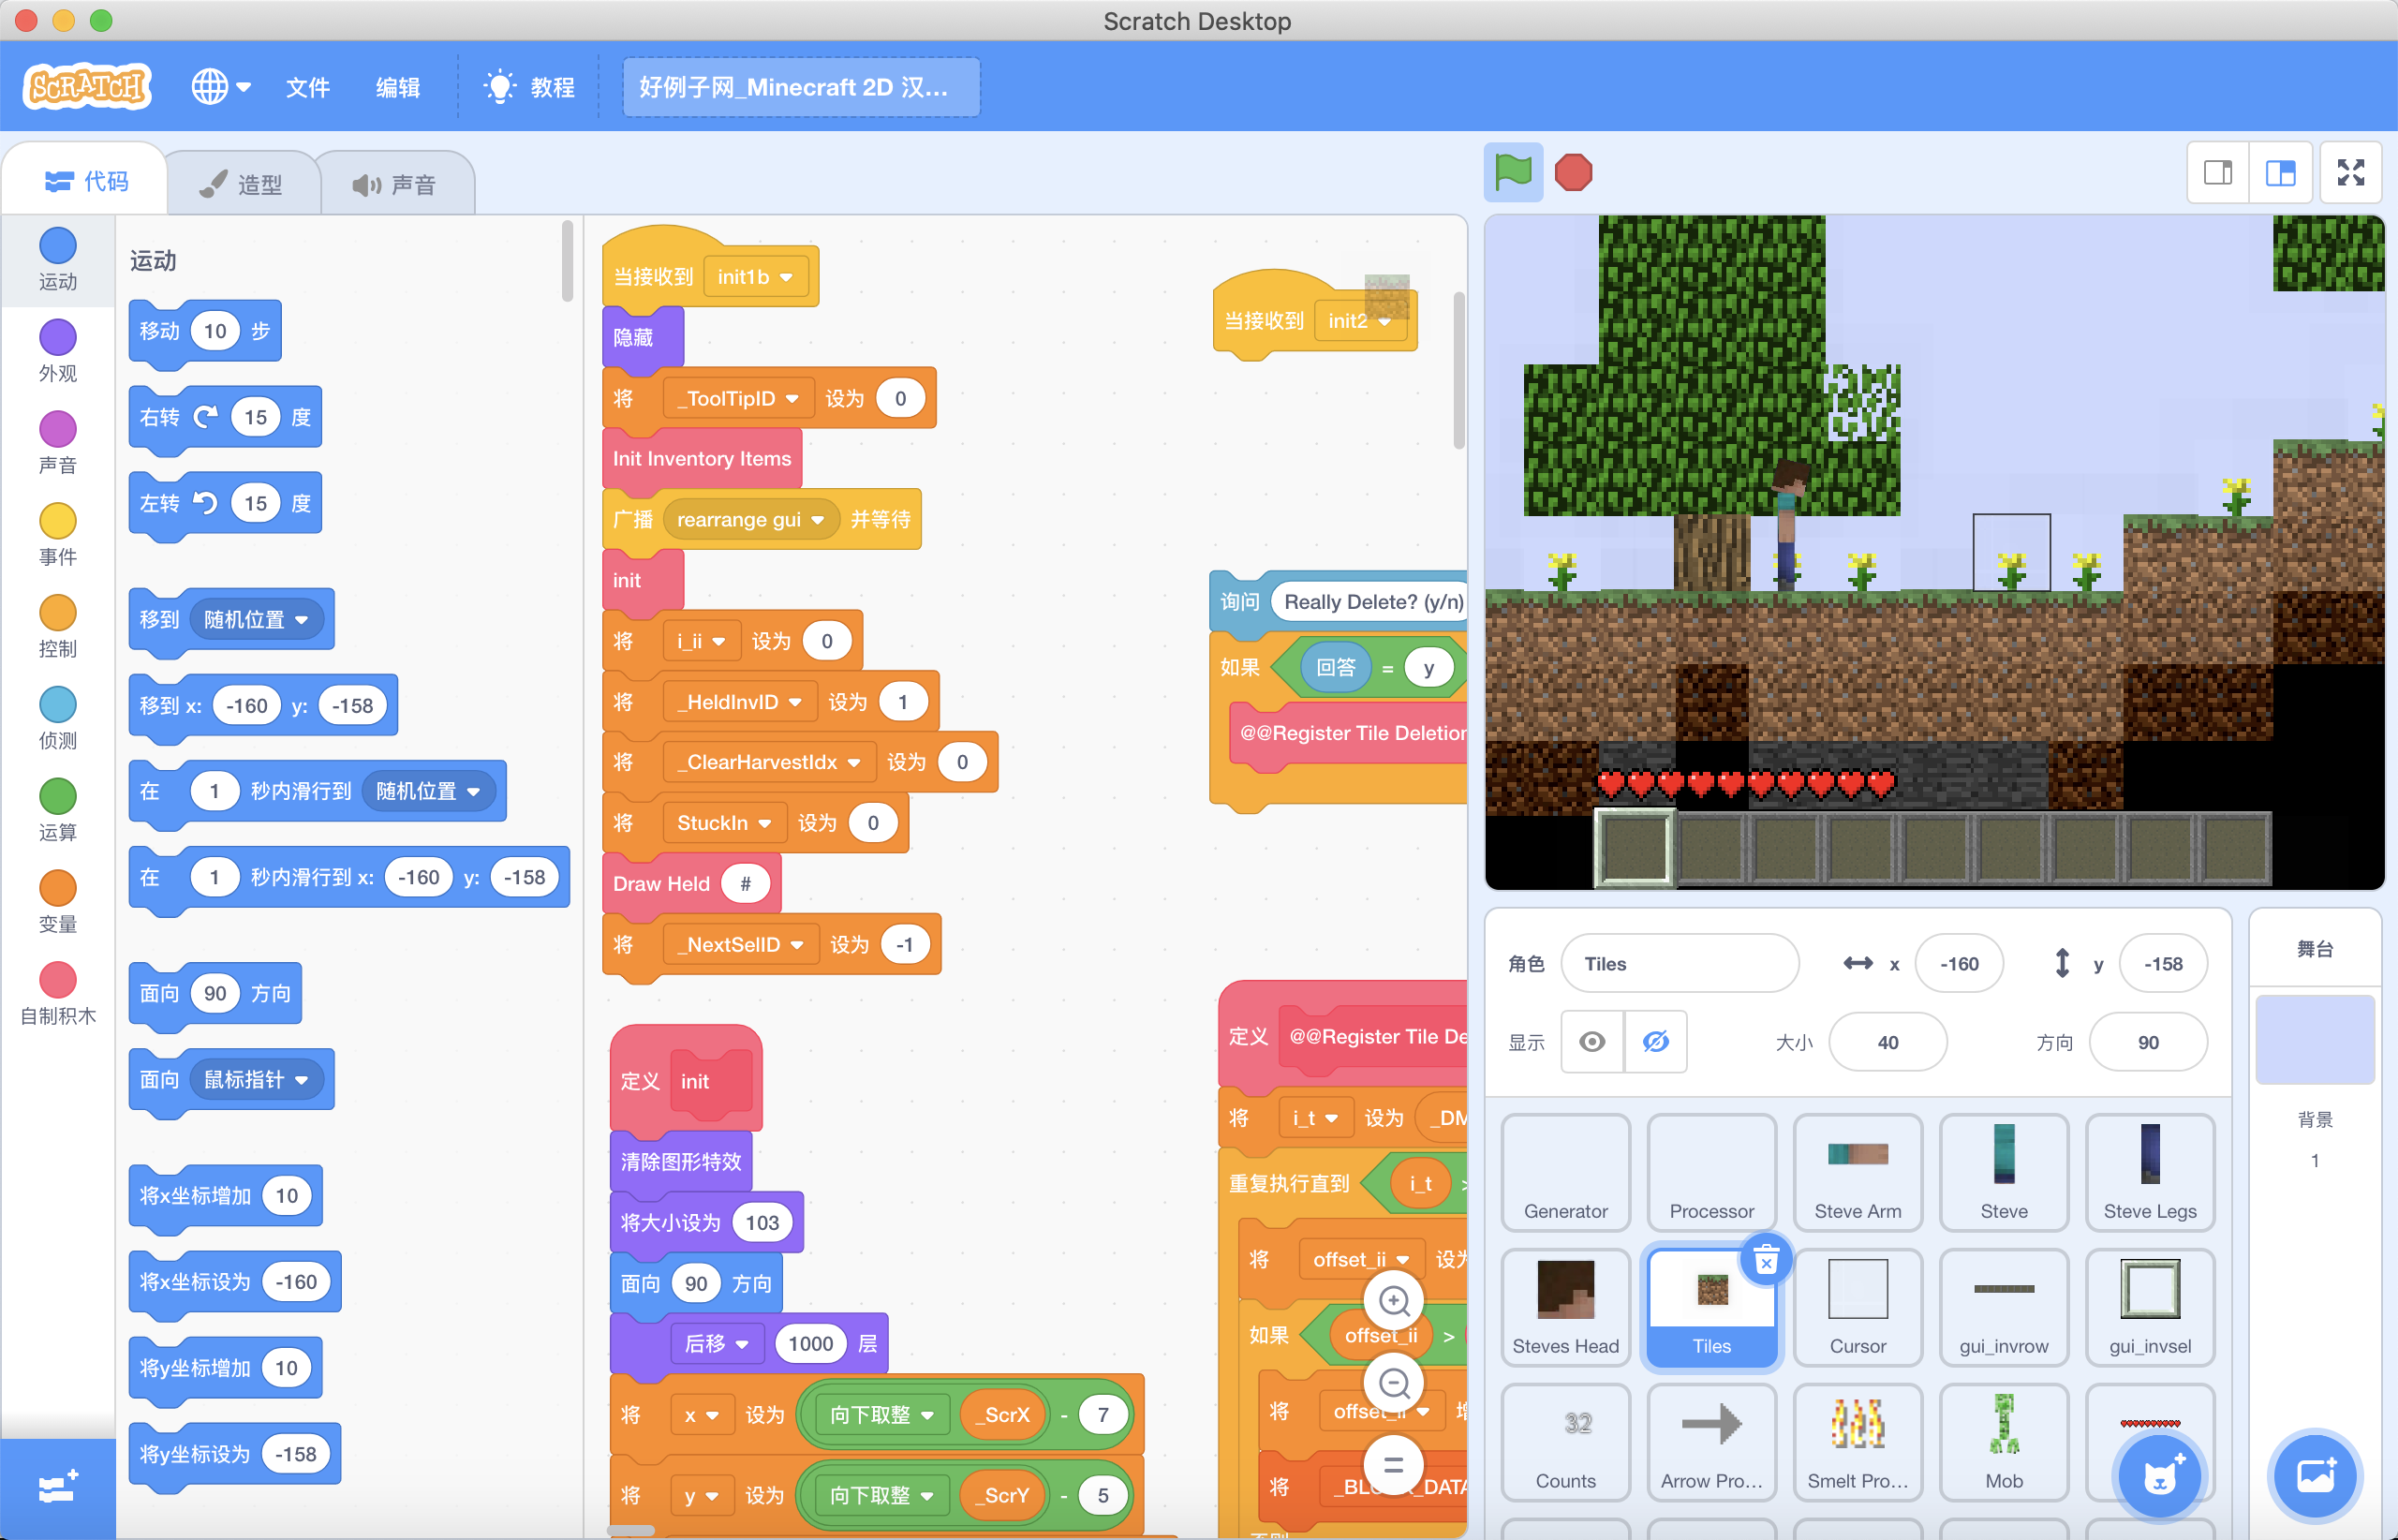The width and height of the screenshot is (2398, 1540).
Task: Select the 事件 block category
Action: pos(58,535)
